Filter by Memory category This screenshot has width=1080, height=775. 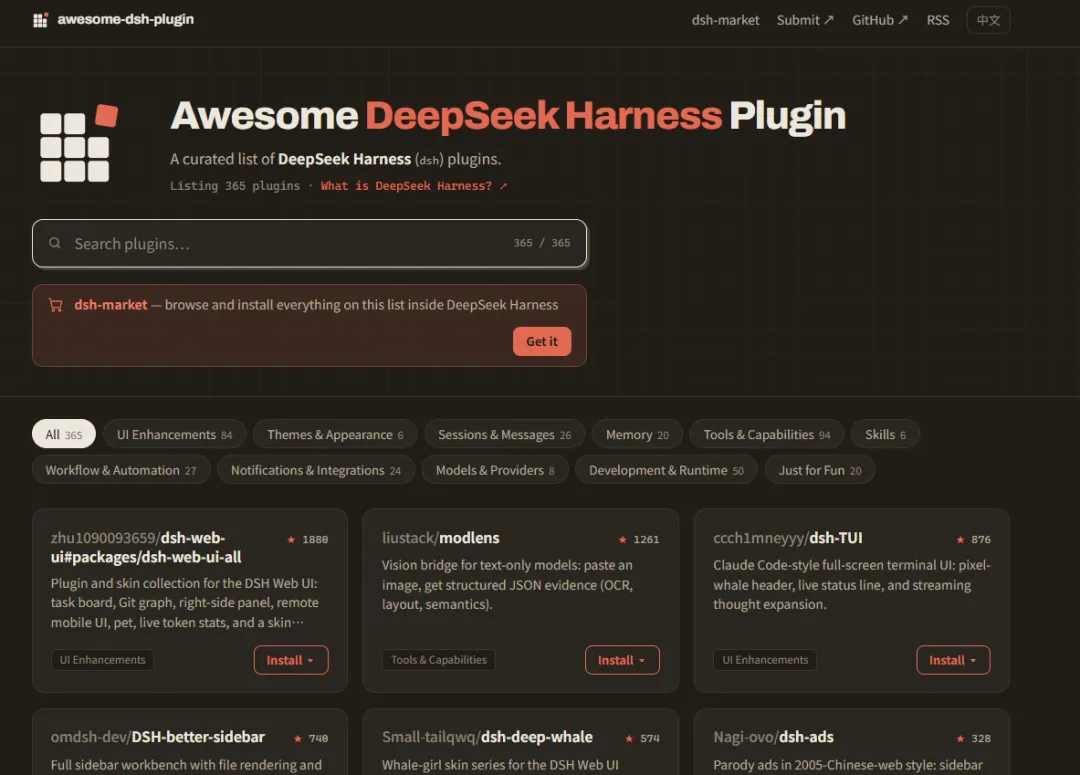click(637, 435)
